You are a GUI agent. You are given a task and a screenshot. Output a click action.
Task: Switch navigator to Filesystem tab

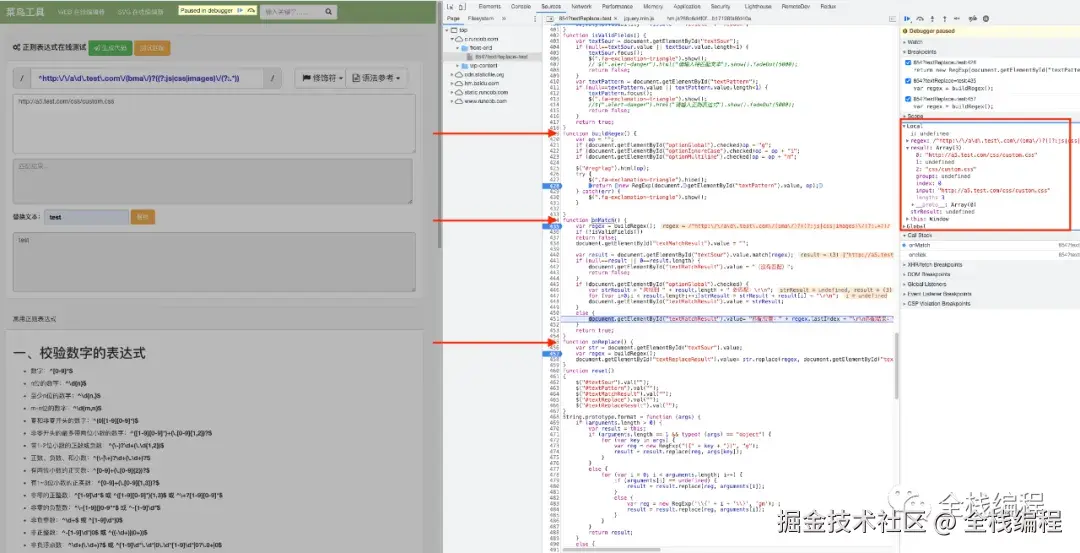[481, 19]
